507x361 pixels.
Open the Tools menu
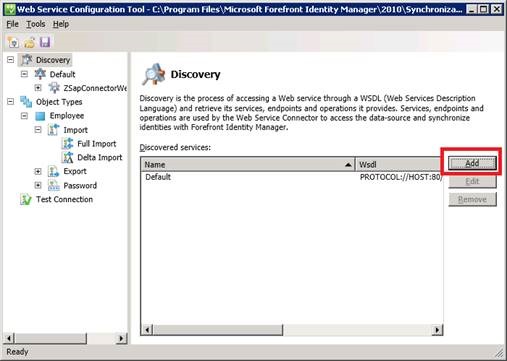coord(36,24)
